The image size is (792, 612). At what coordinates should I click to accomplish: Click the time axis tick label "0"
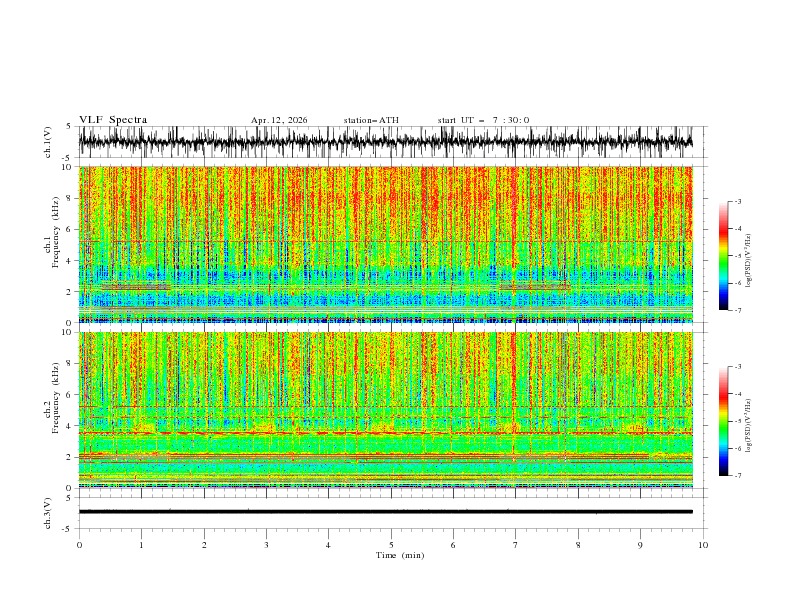click(79, 545)
